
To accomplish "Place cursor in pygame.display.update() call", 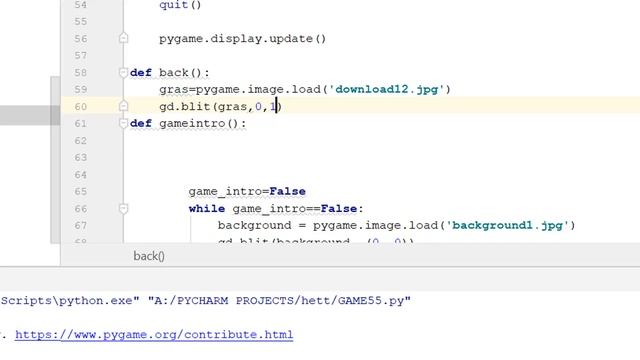I will [x=242, y=39].
